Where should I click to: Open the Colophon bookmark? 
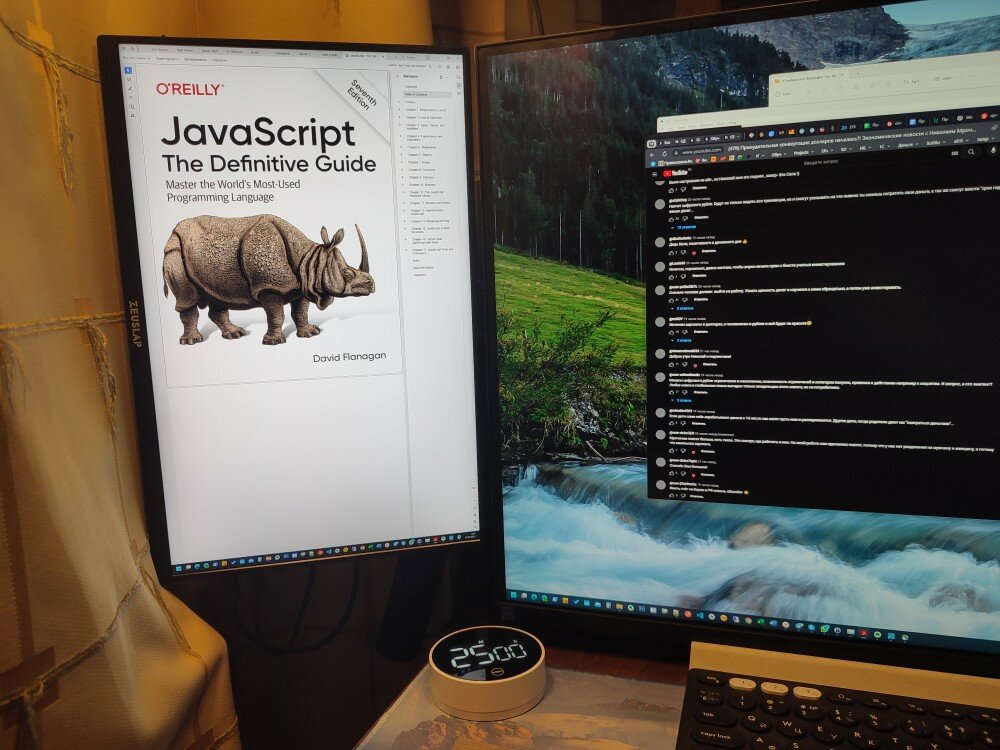pyautogui.click(x=419, y=275)
